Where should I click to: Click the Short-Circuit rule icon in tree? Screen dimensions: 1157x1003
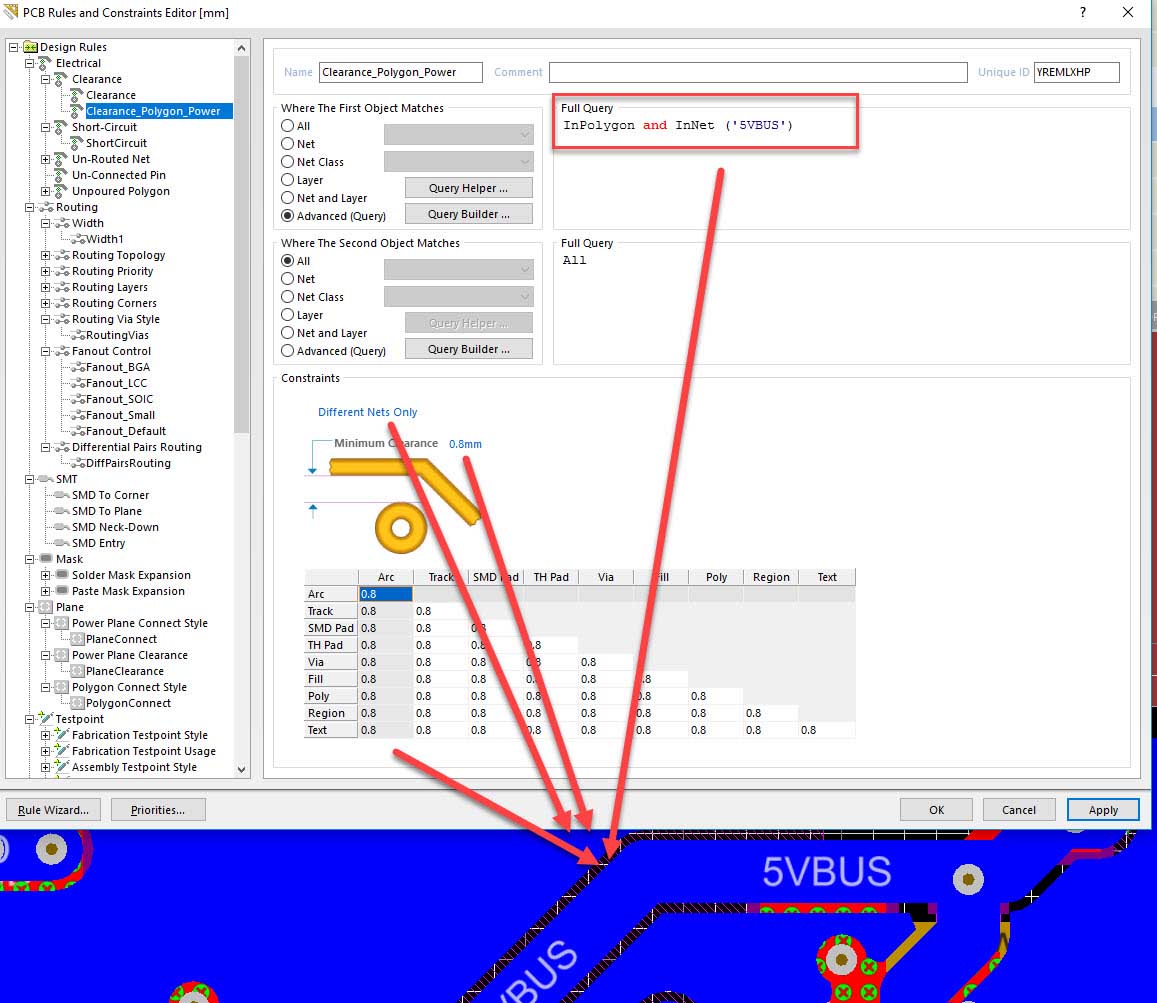[x=60, y=127]
